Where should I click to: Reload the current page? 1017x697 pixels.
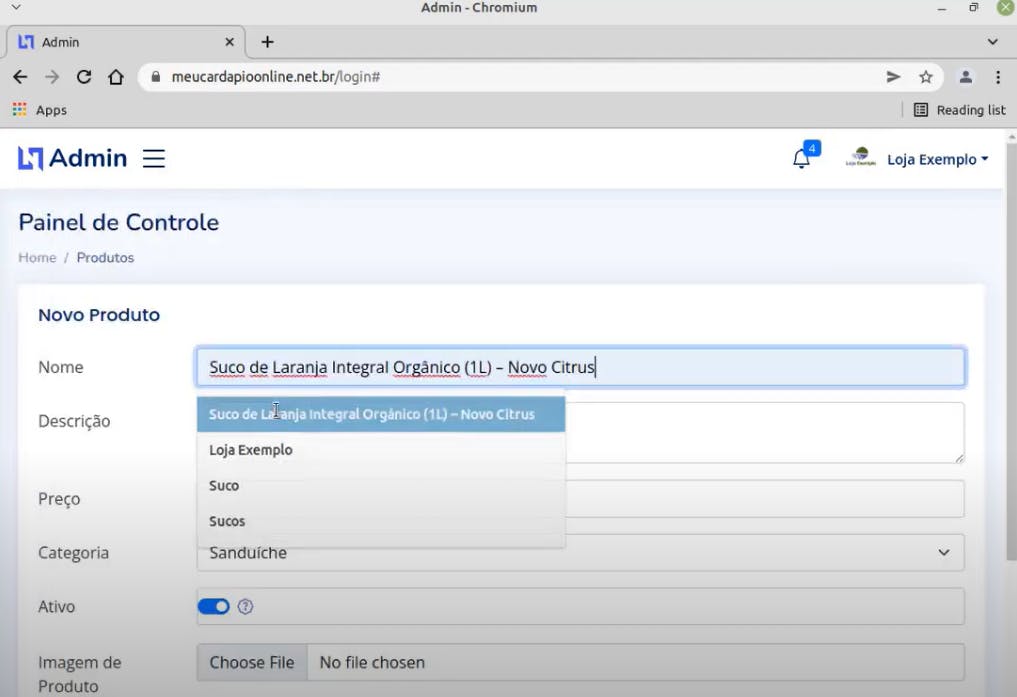(x=84, y=77)
